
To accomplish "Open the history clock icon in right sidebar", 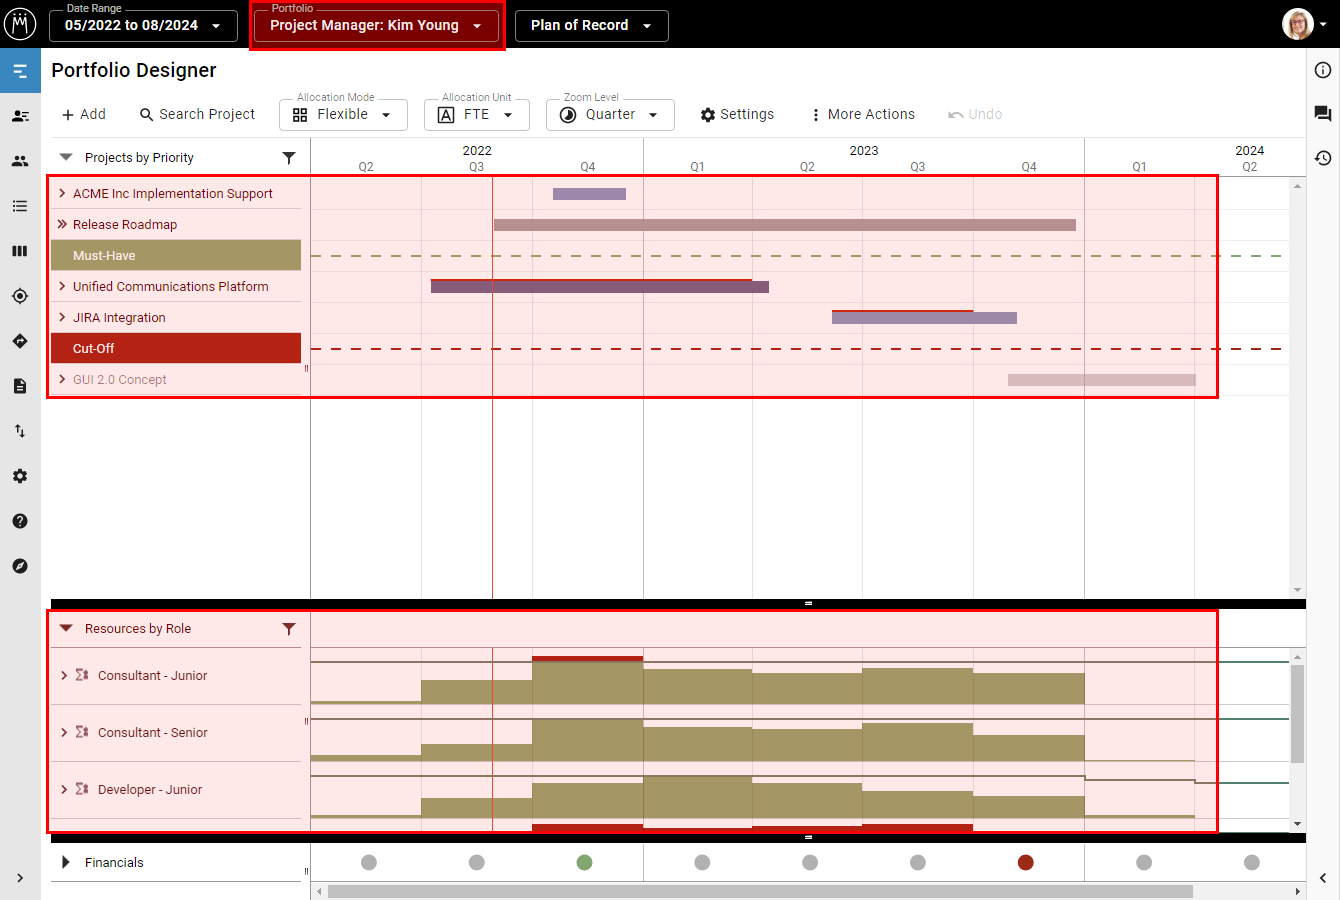I will [x=1322, y=158].
